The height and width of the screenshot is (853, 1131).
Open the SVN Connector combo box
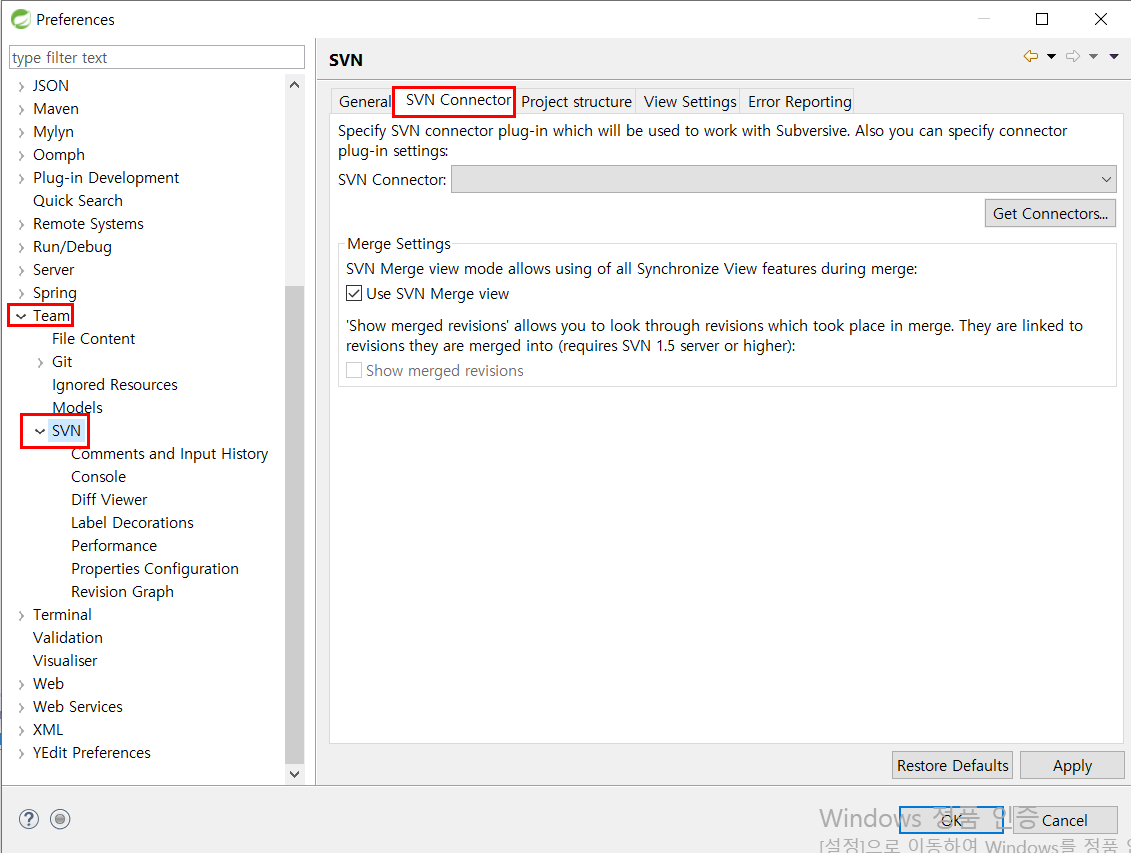coord(784,180)
